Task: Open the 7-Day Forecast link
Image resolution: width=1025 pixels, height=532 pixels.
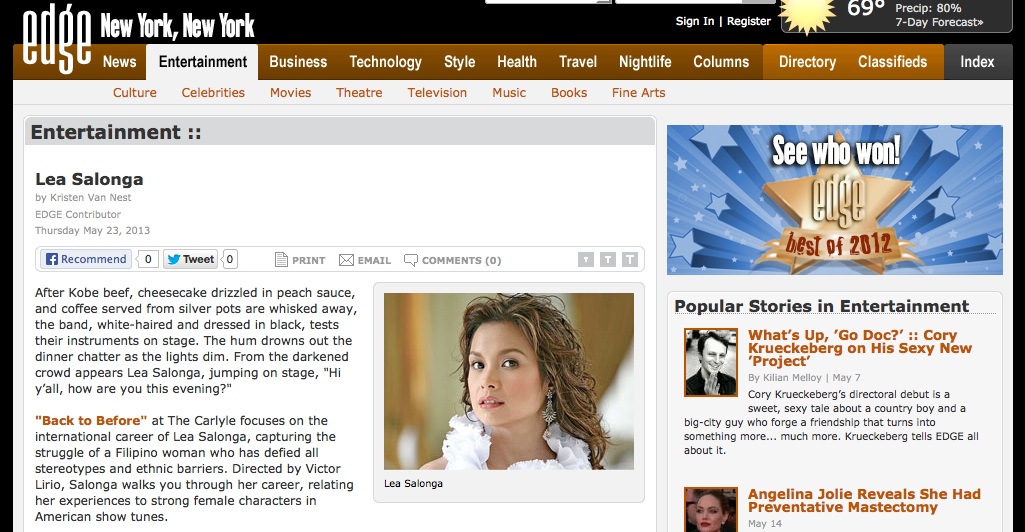Action: [x=939, y=22]
